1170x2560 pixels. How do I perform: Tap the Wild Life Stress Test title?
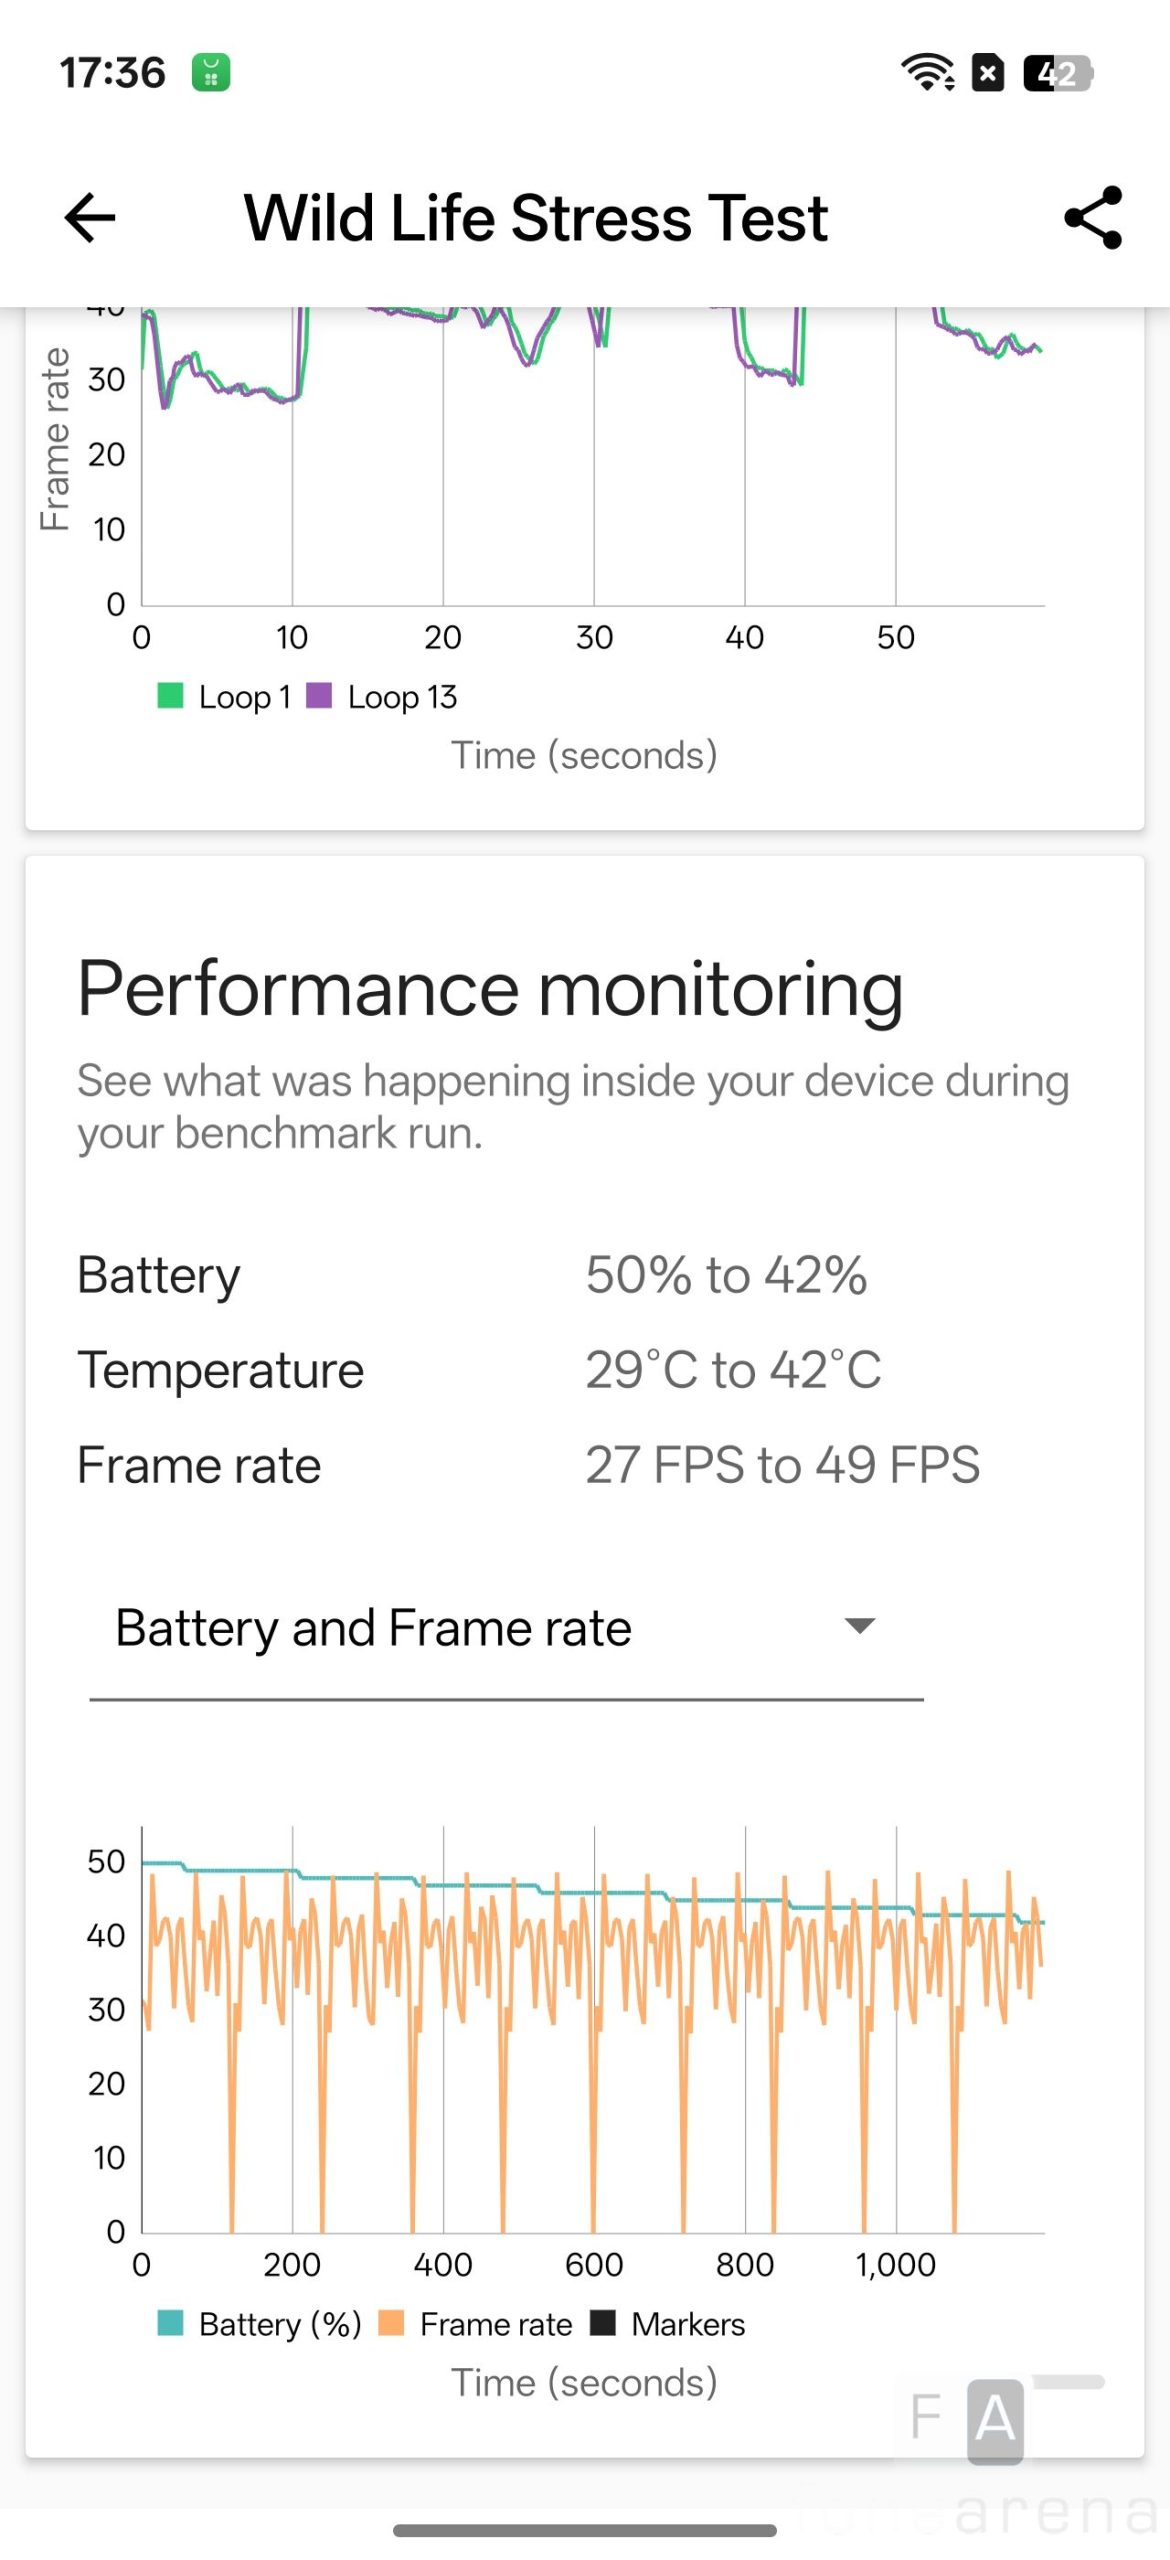click(x=536, y=218)
